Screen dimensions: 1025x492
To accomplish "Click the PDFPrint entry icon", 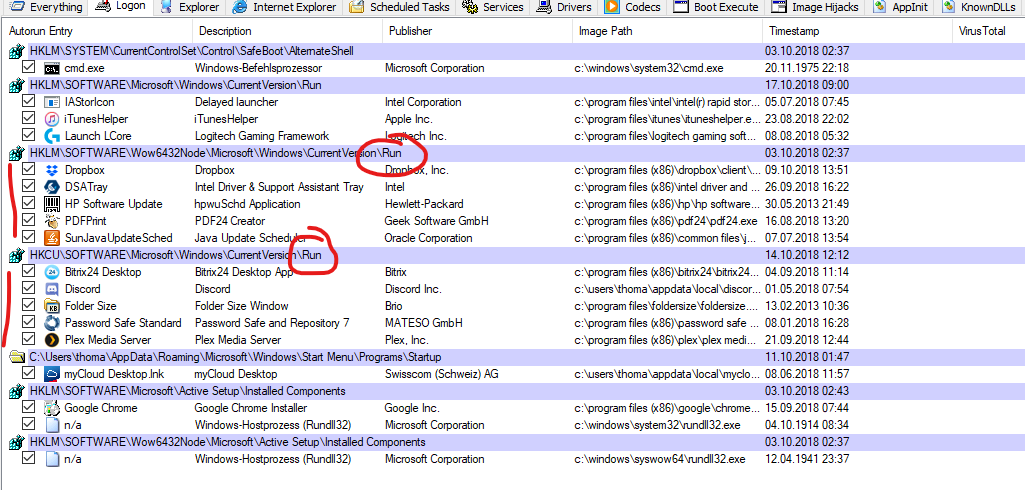I will (52, 221).
